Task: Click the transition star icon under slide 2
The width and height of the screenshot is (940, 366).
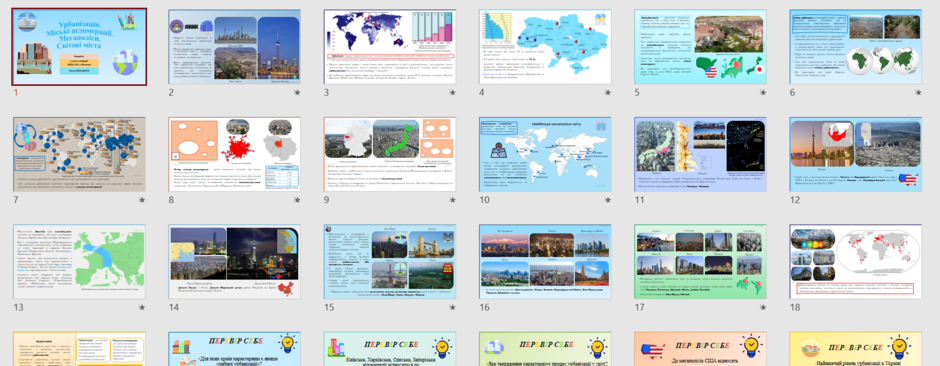Action: pyautogui.click(x=297, y=93)
